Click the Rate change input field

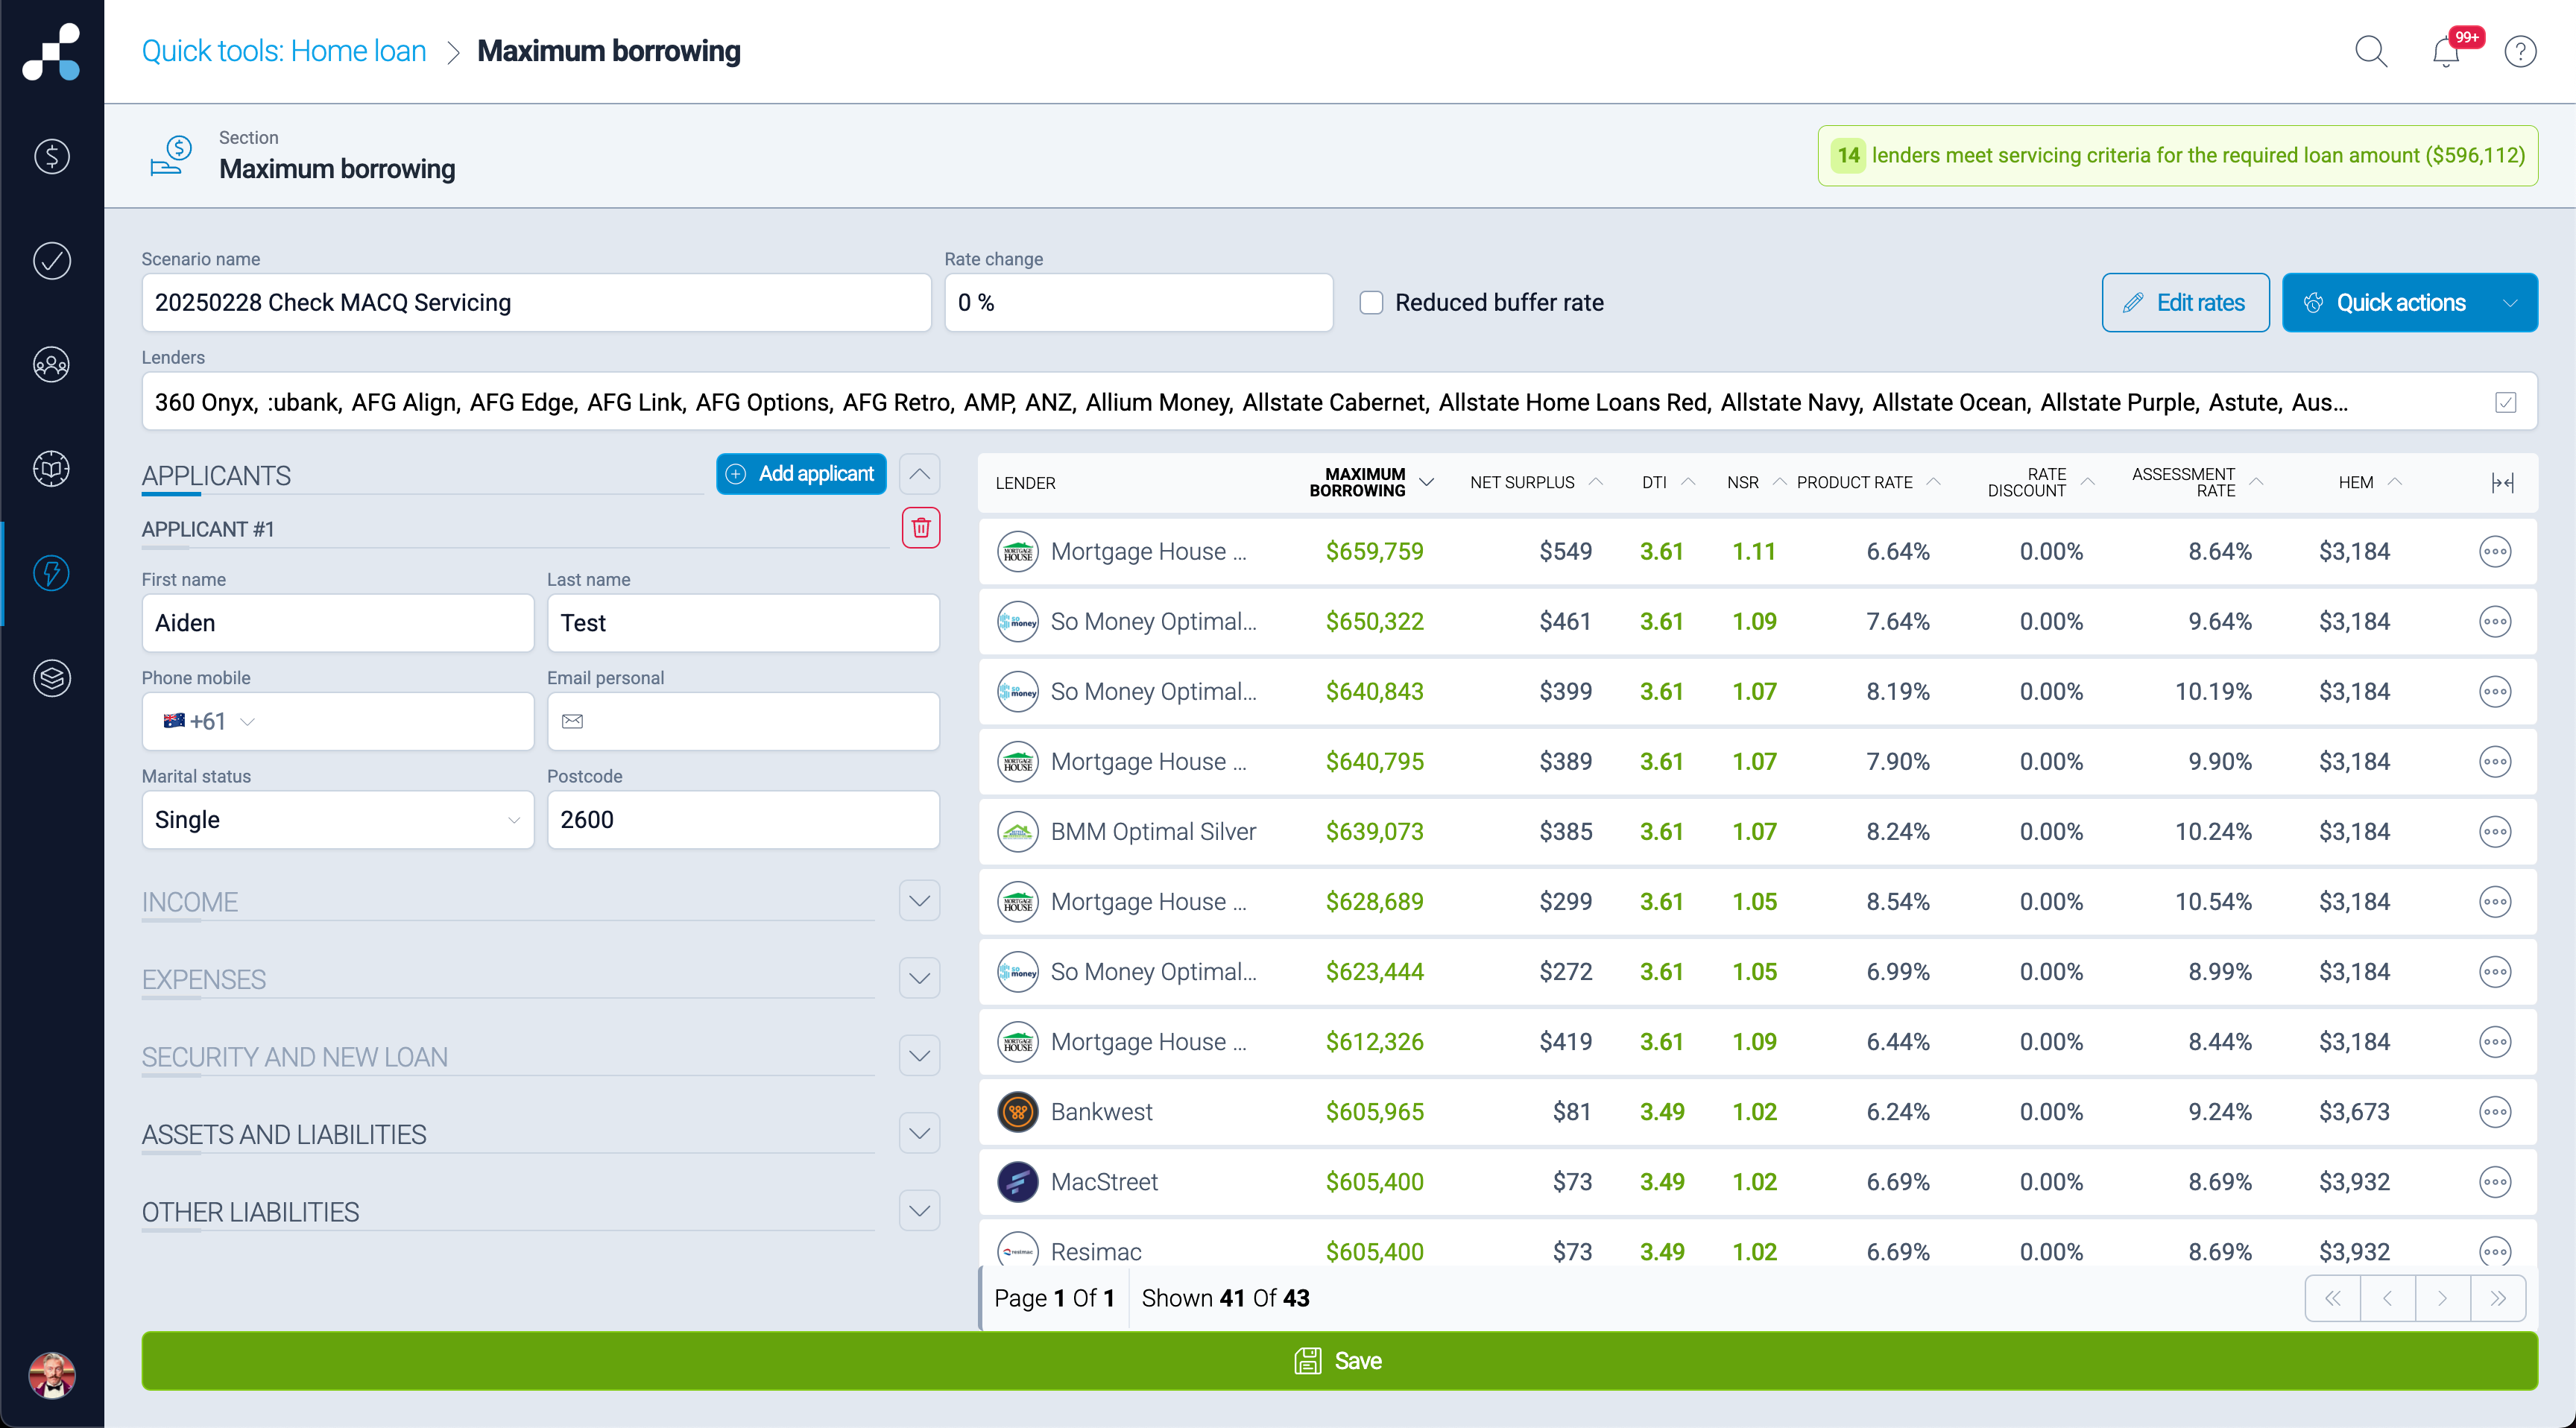[x=1138, y=302]
